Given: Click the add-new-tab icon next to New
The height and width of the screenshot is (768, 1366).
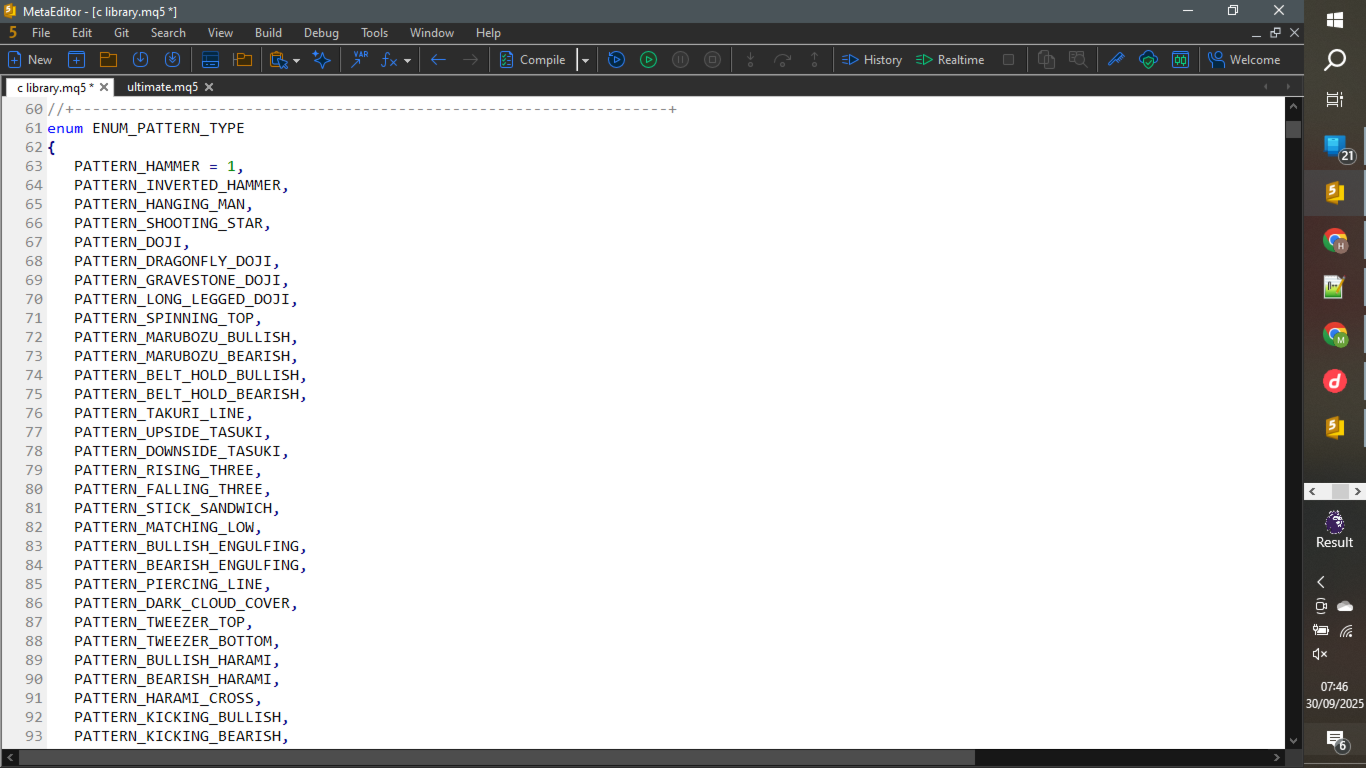Looking at the screenshot, I should point(76,60).
